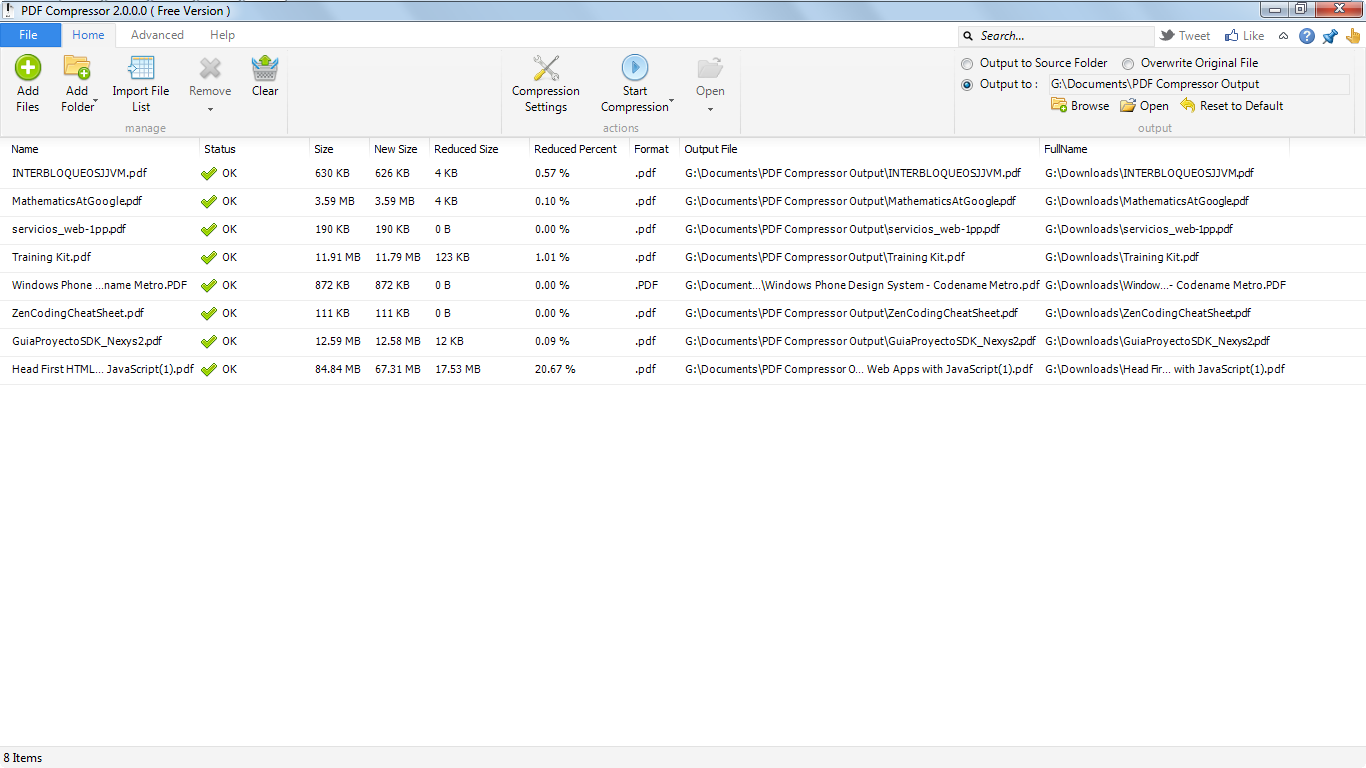The image size is (1366, 768).
Task: Click the 1.01 % reduced percent value
Action: pyautogui.click(x=552, y=257)
